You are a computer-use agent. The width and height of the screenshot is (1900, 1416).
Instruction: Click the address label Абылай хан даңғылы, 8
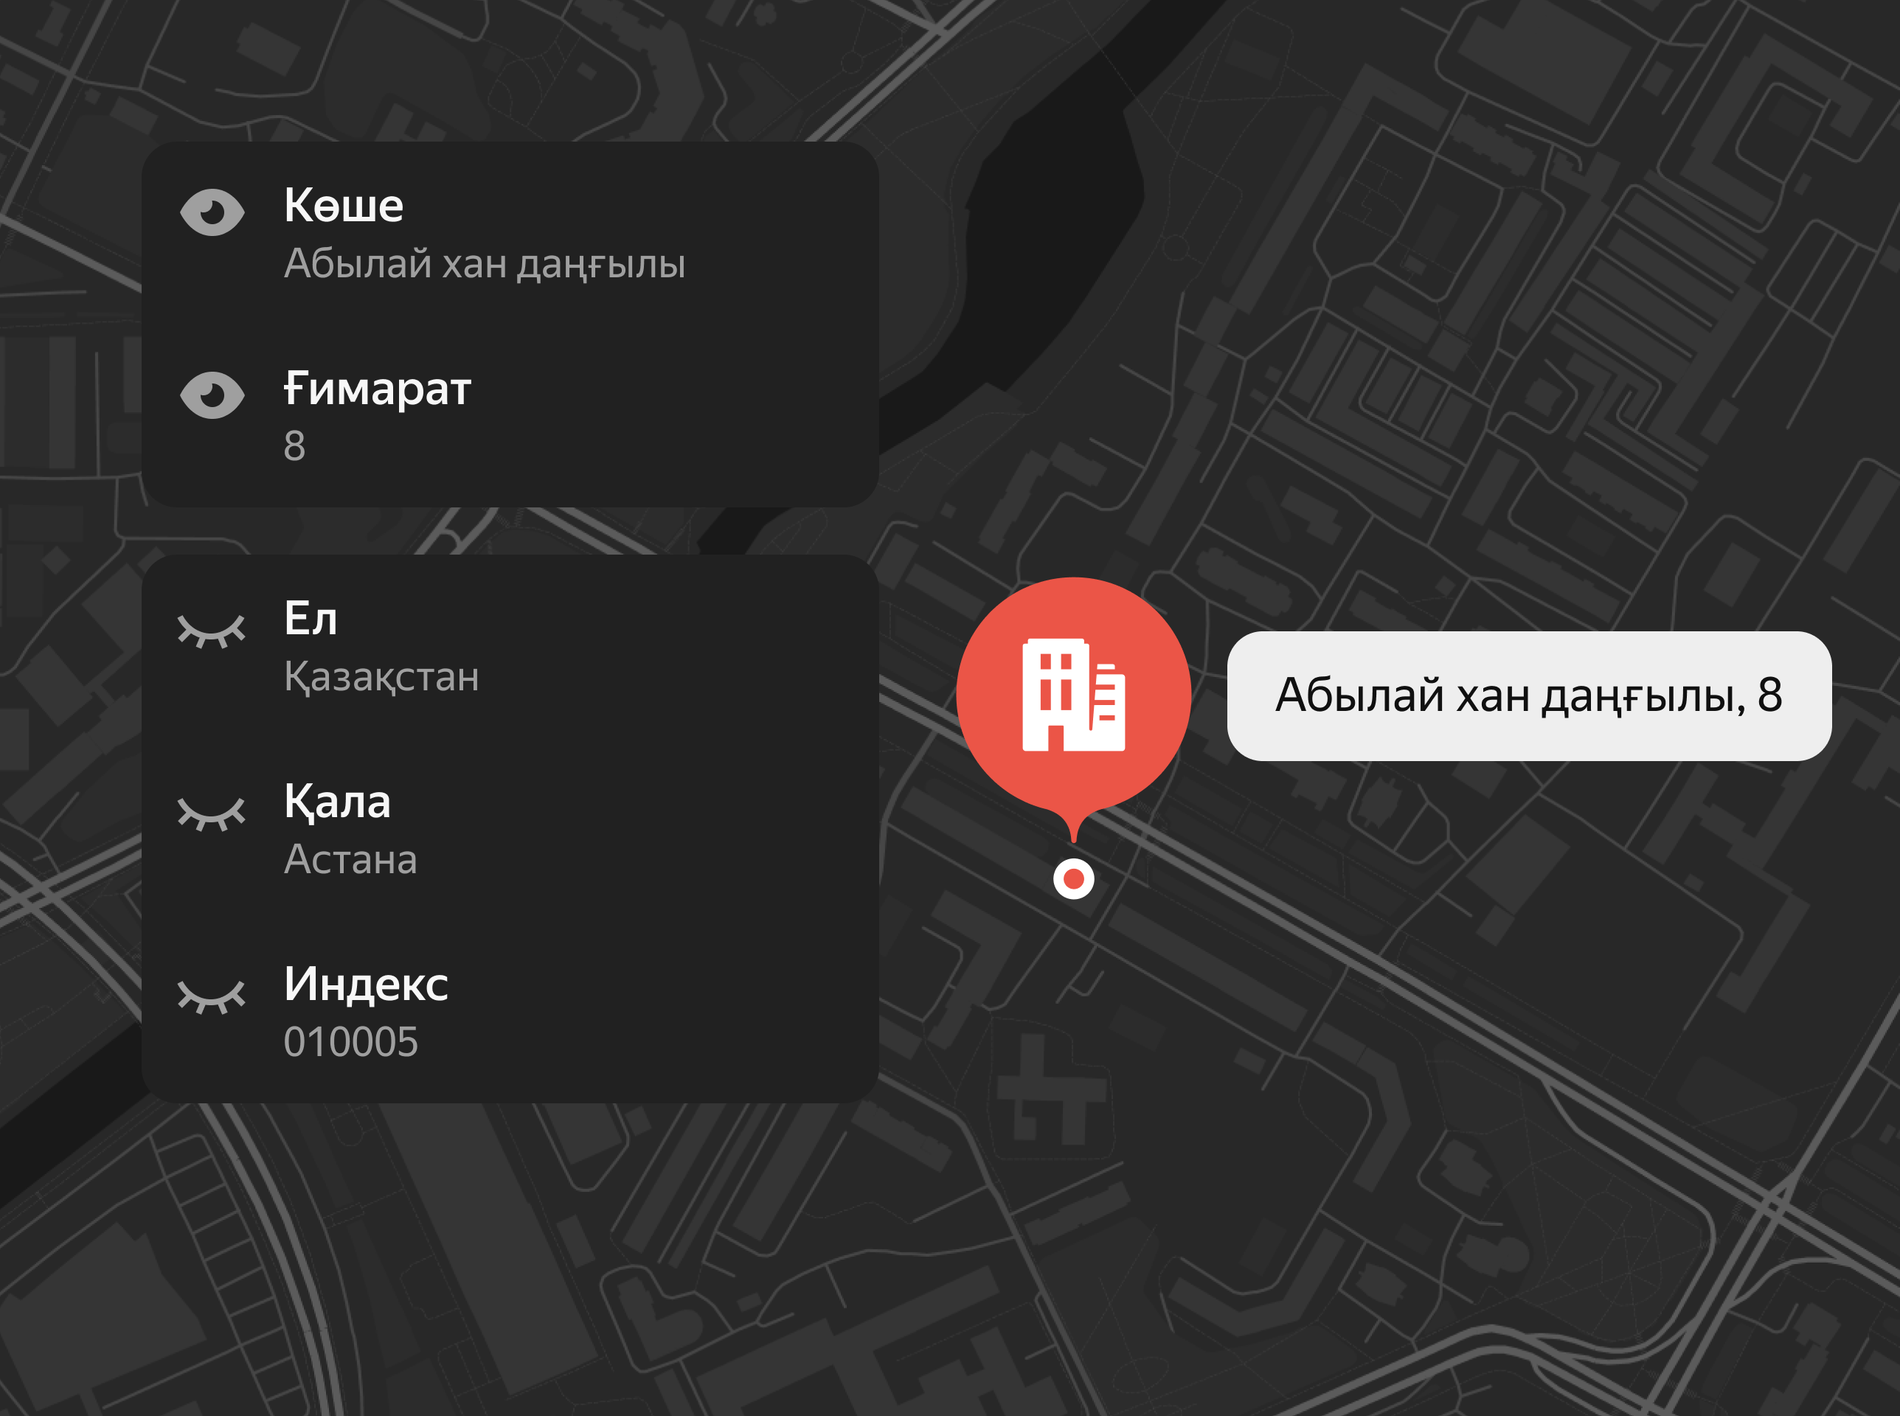point(1529,696)
